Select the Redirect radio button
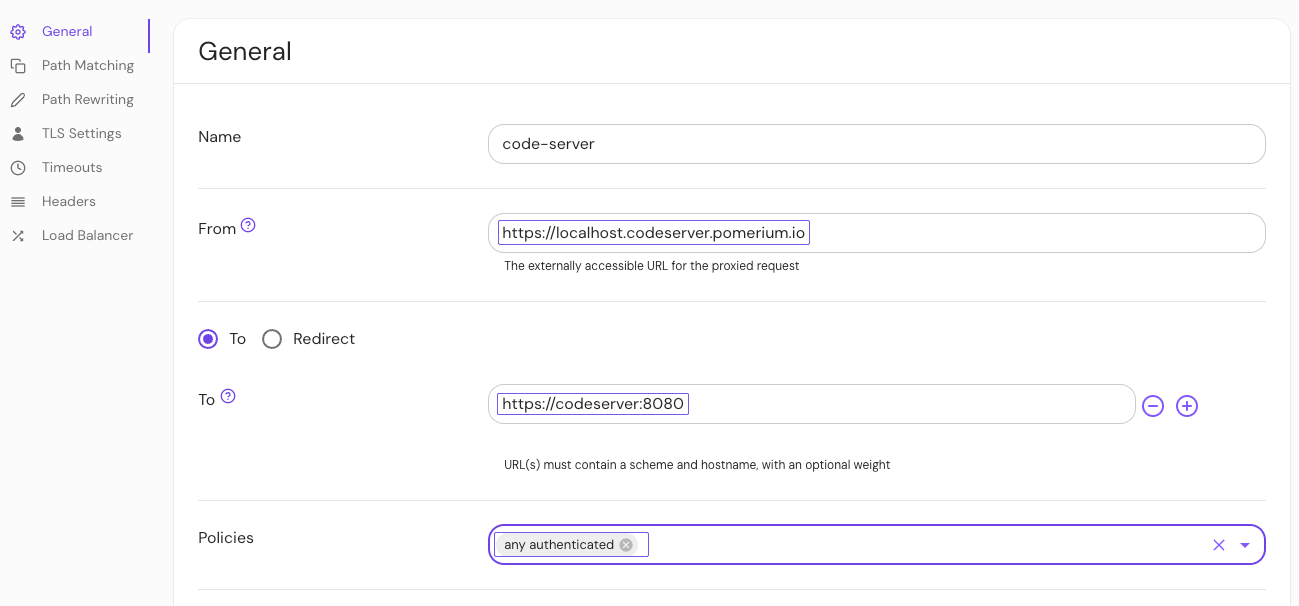Screen dimensions: 1299x606 272,339
